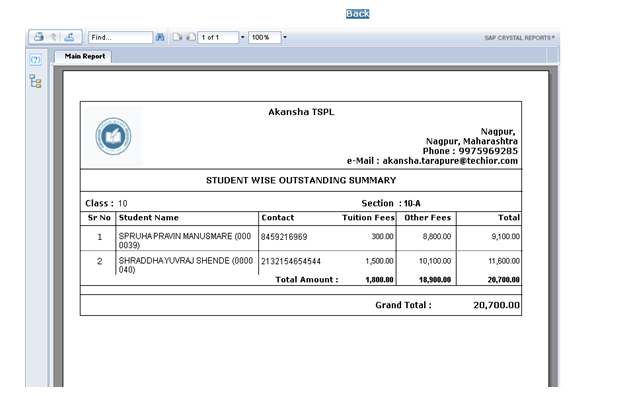Click other fees value 8,800.00
The image size is (622, 396).
(437, 236)
